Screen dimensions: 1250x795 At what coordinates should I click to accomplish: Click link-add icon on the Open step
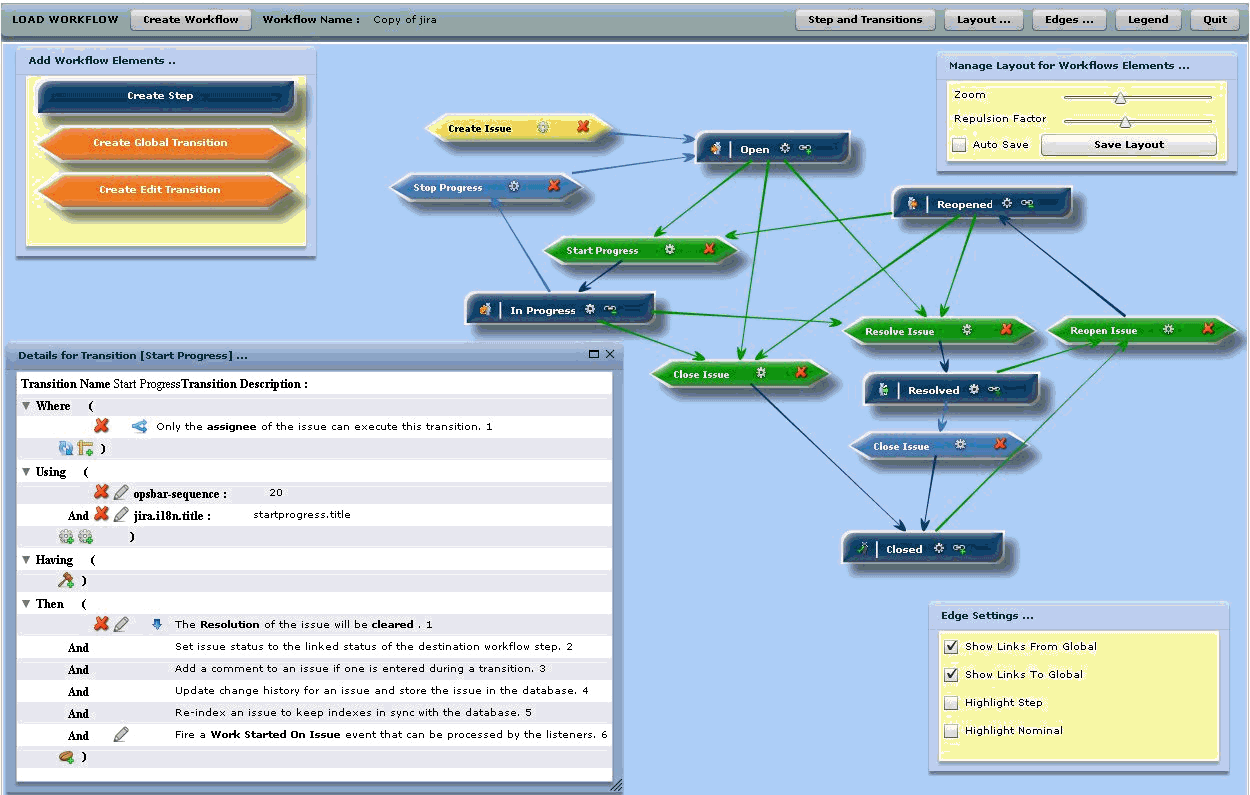point(805,149)
